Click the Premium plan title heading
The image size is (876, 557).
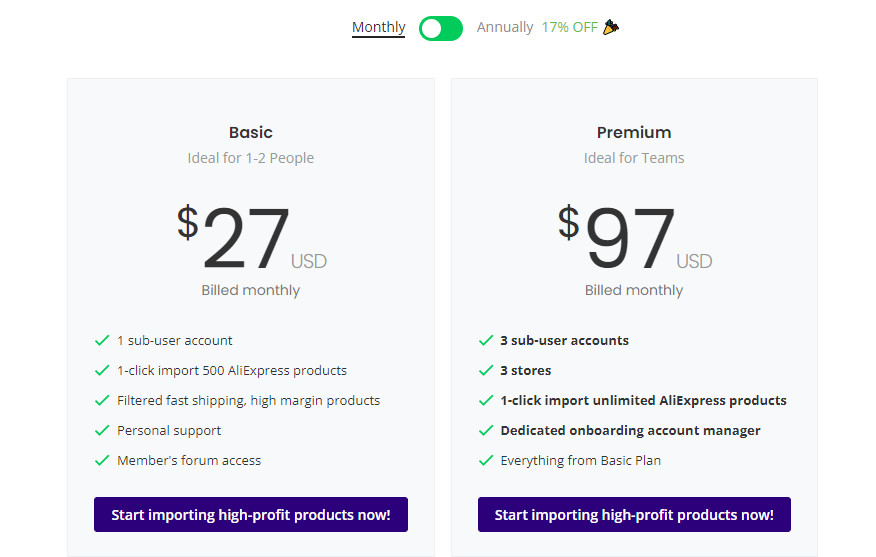[x=634, y=132]
